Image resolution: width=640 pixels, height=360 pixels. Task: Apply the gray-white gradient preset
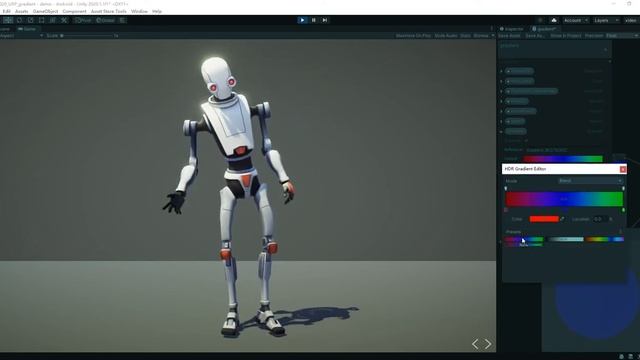pos(565,239)
